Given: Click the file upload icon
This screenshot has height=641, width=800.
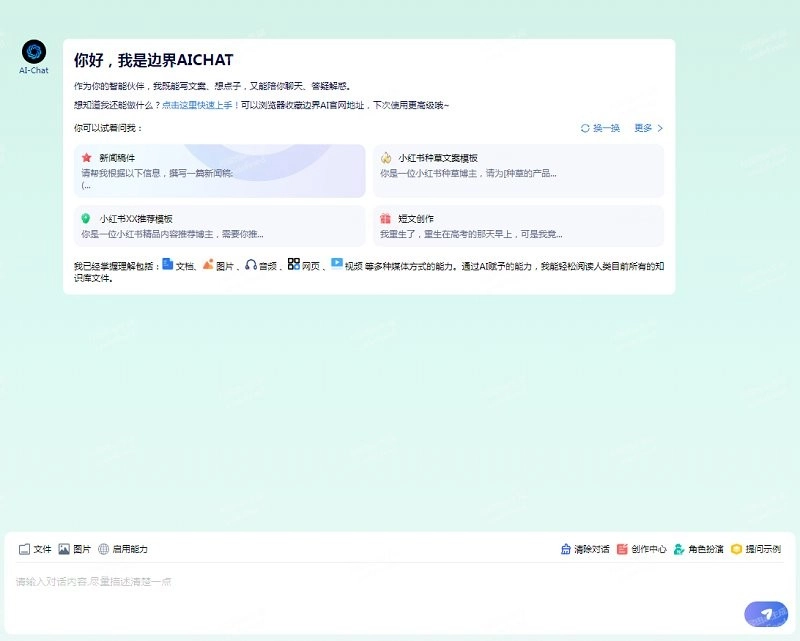Looking at the screenshot, I should click(x=24, y=549).
